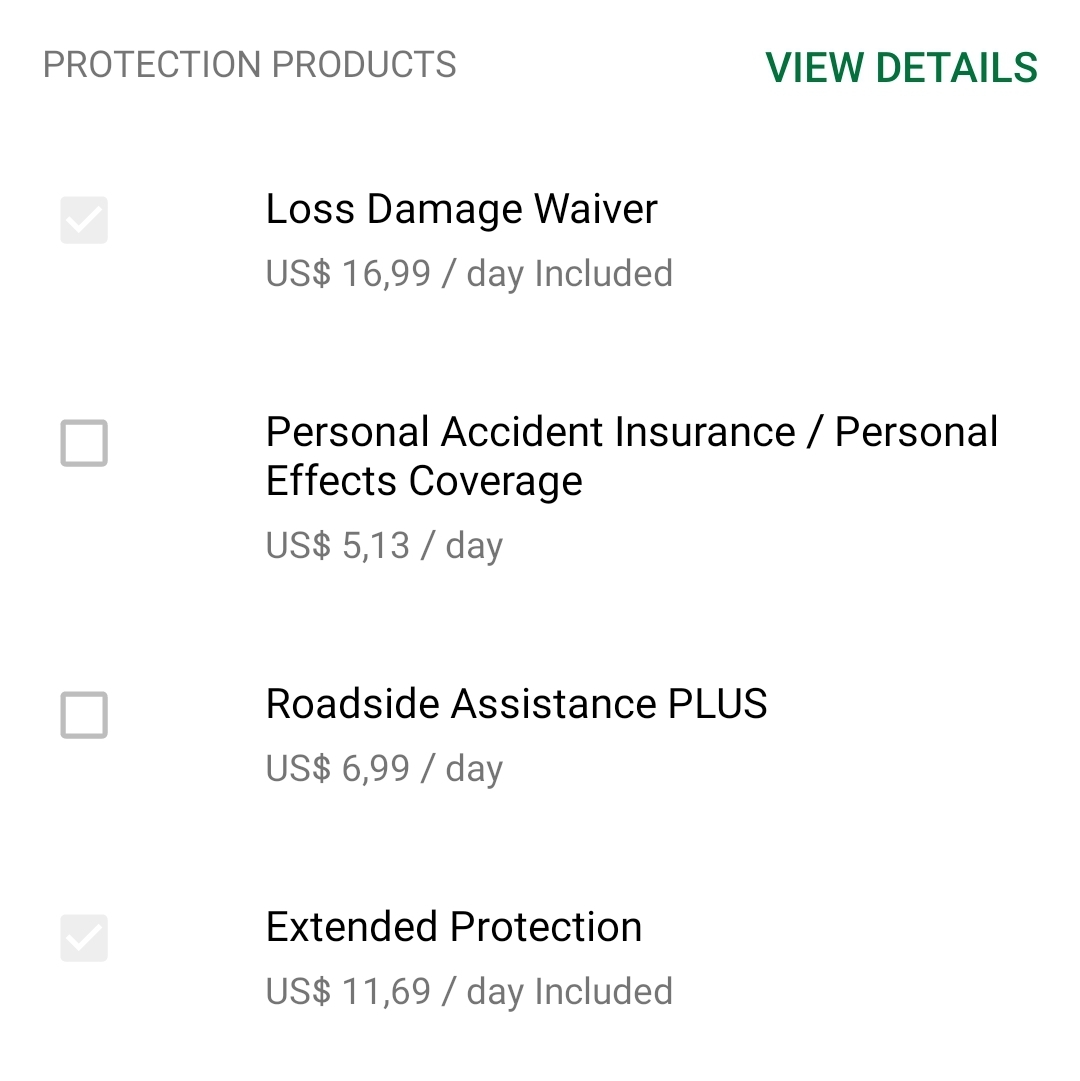Tap the "Effects Coverage" text line
Screen dimensions: 1080x1081
pos(424,481)
